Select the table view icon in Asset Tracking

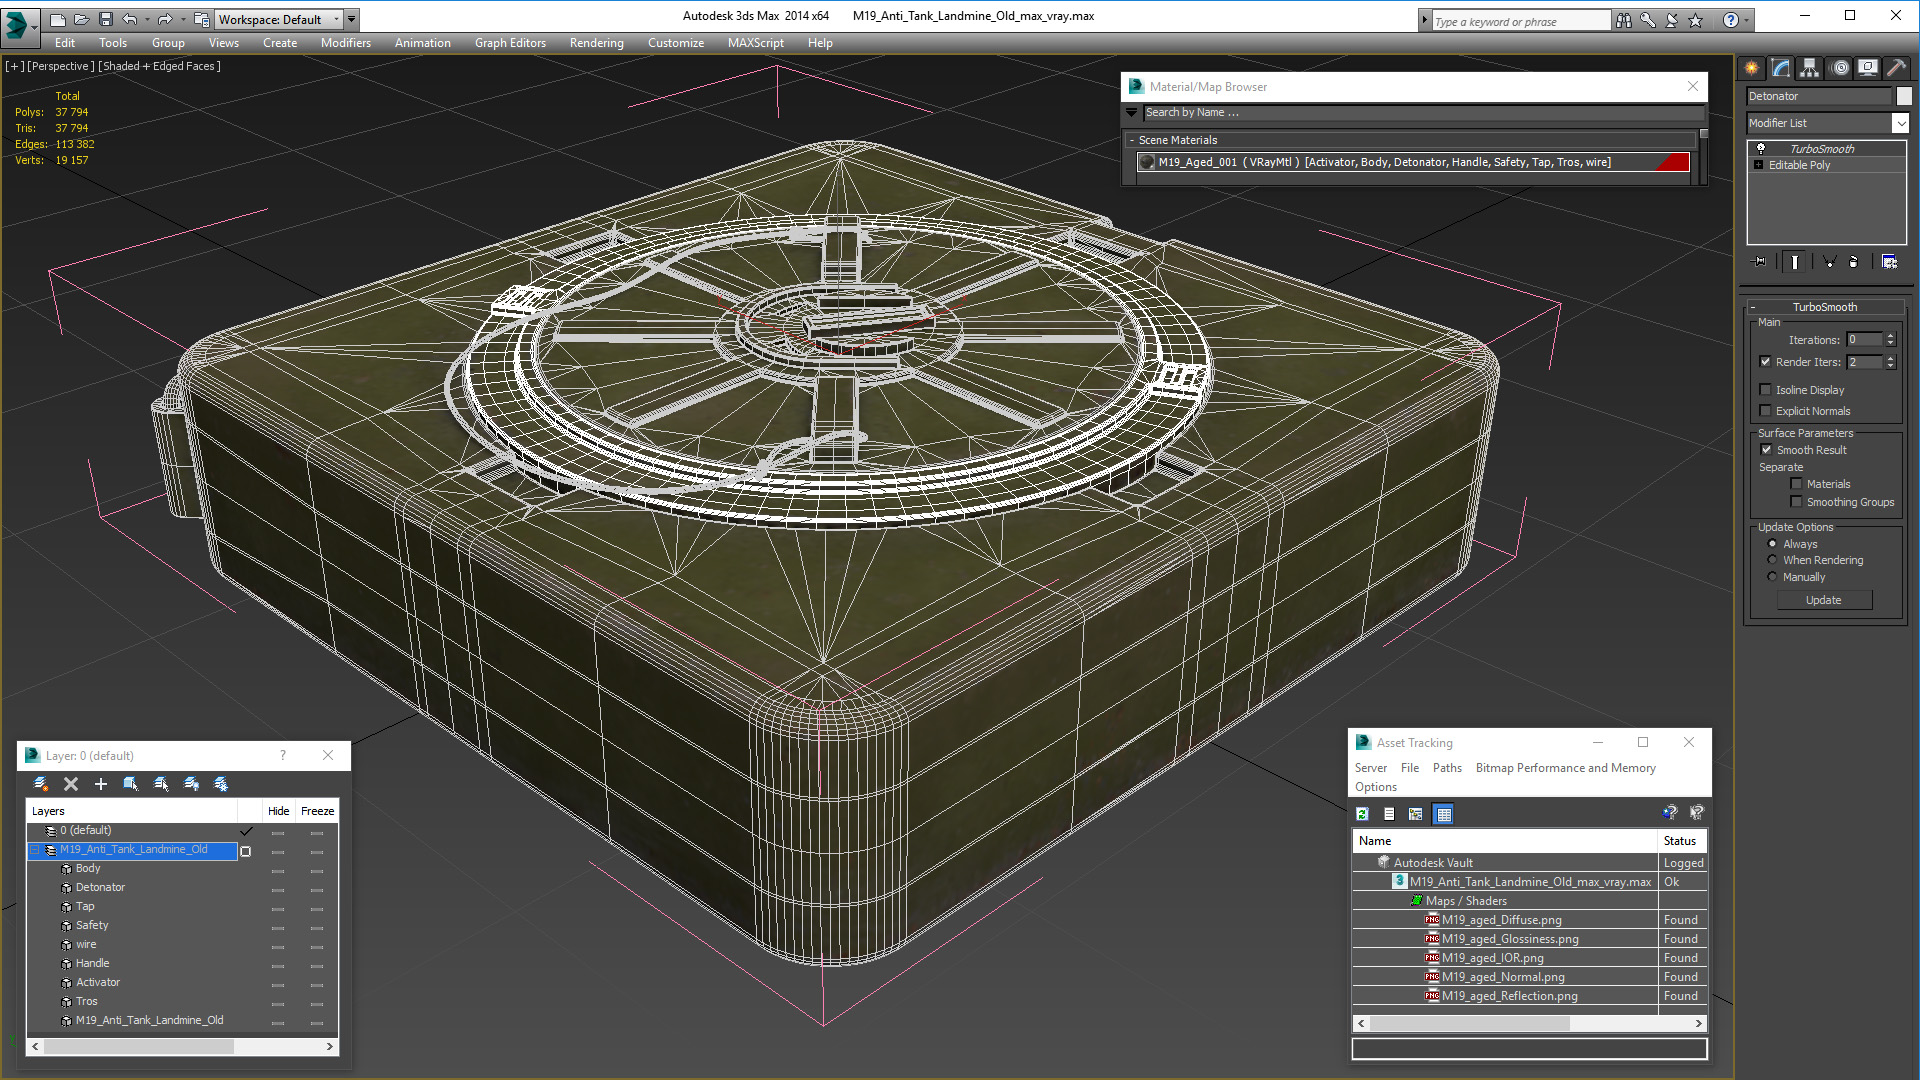click(x=1443, y=814)
